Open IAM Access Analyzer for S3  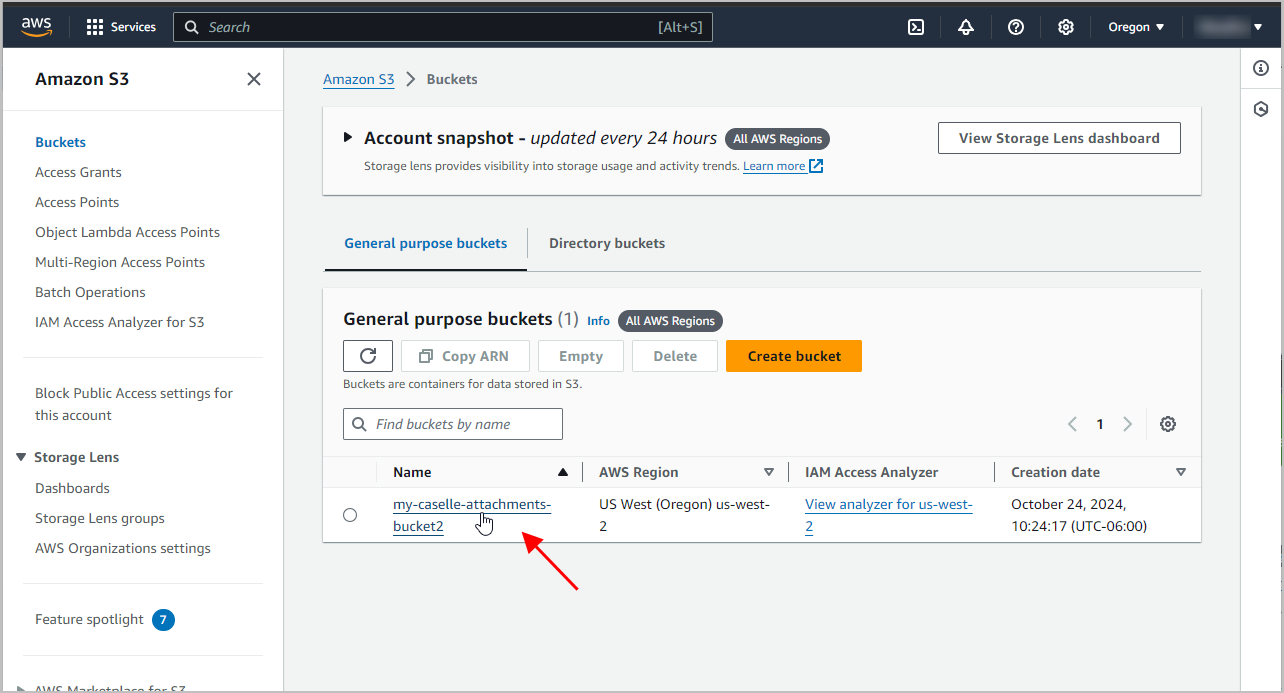pos(120,322)
